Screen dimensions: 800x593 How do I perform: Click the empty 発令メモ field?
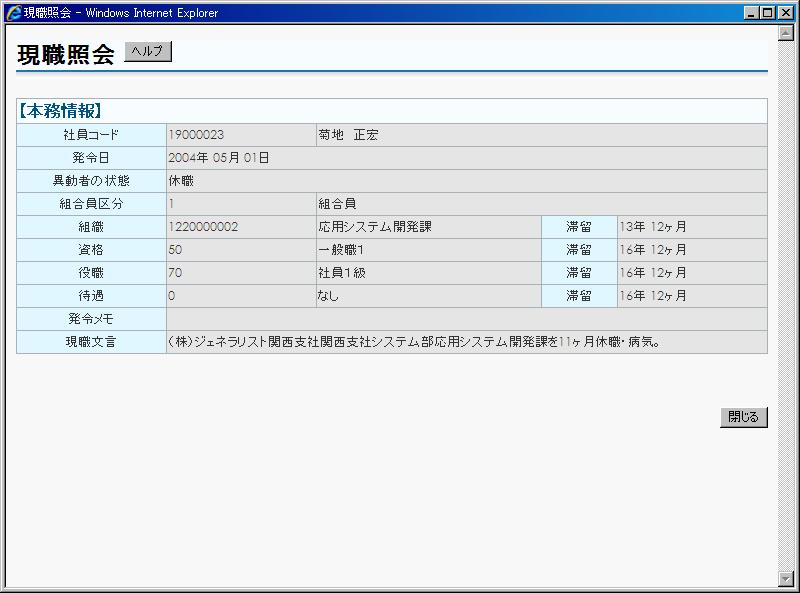pos(466,319)
